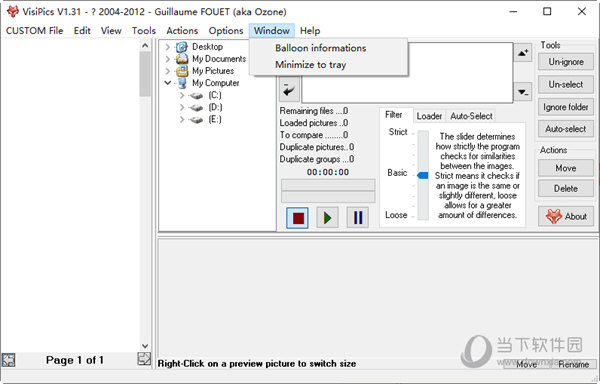The height and width of the screenshot is (384, 600).
Task: Expand the My Documents tree node
Action: click(x=168, y=59)
